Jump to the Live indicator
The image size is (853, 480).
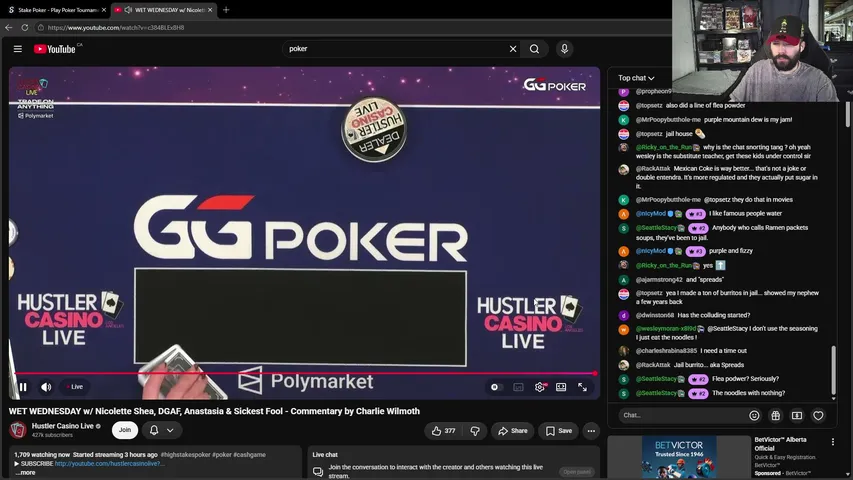pos(75,387)
